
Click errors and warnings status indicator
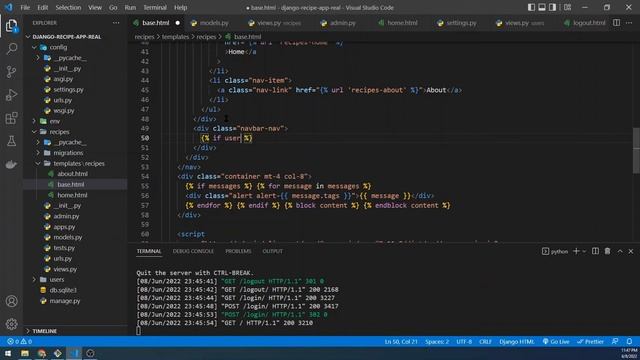tap(20, 341)
